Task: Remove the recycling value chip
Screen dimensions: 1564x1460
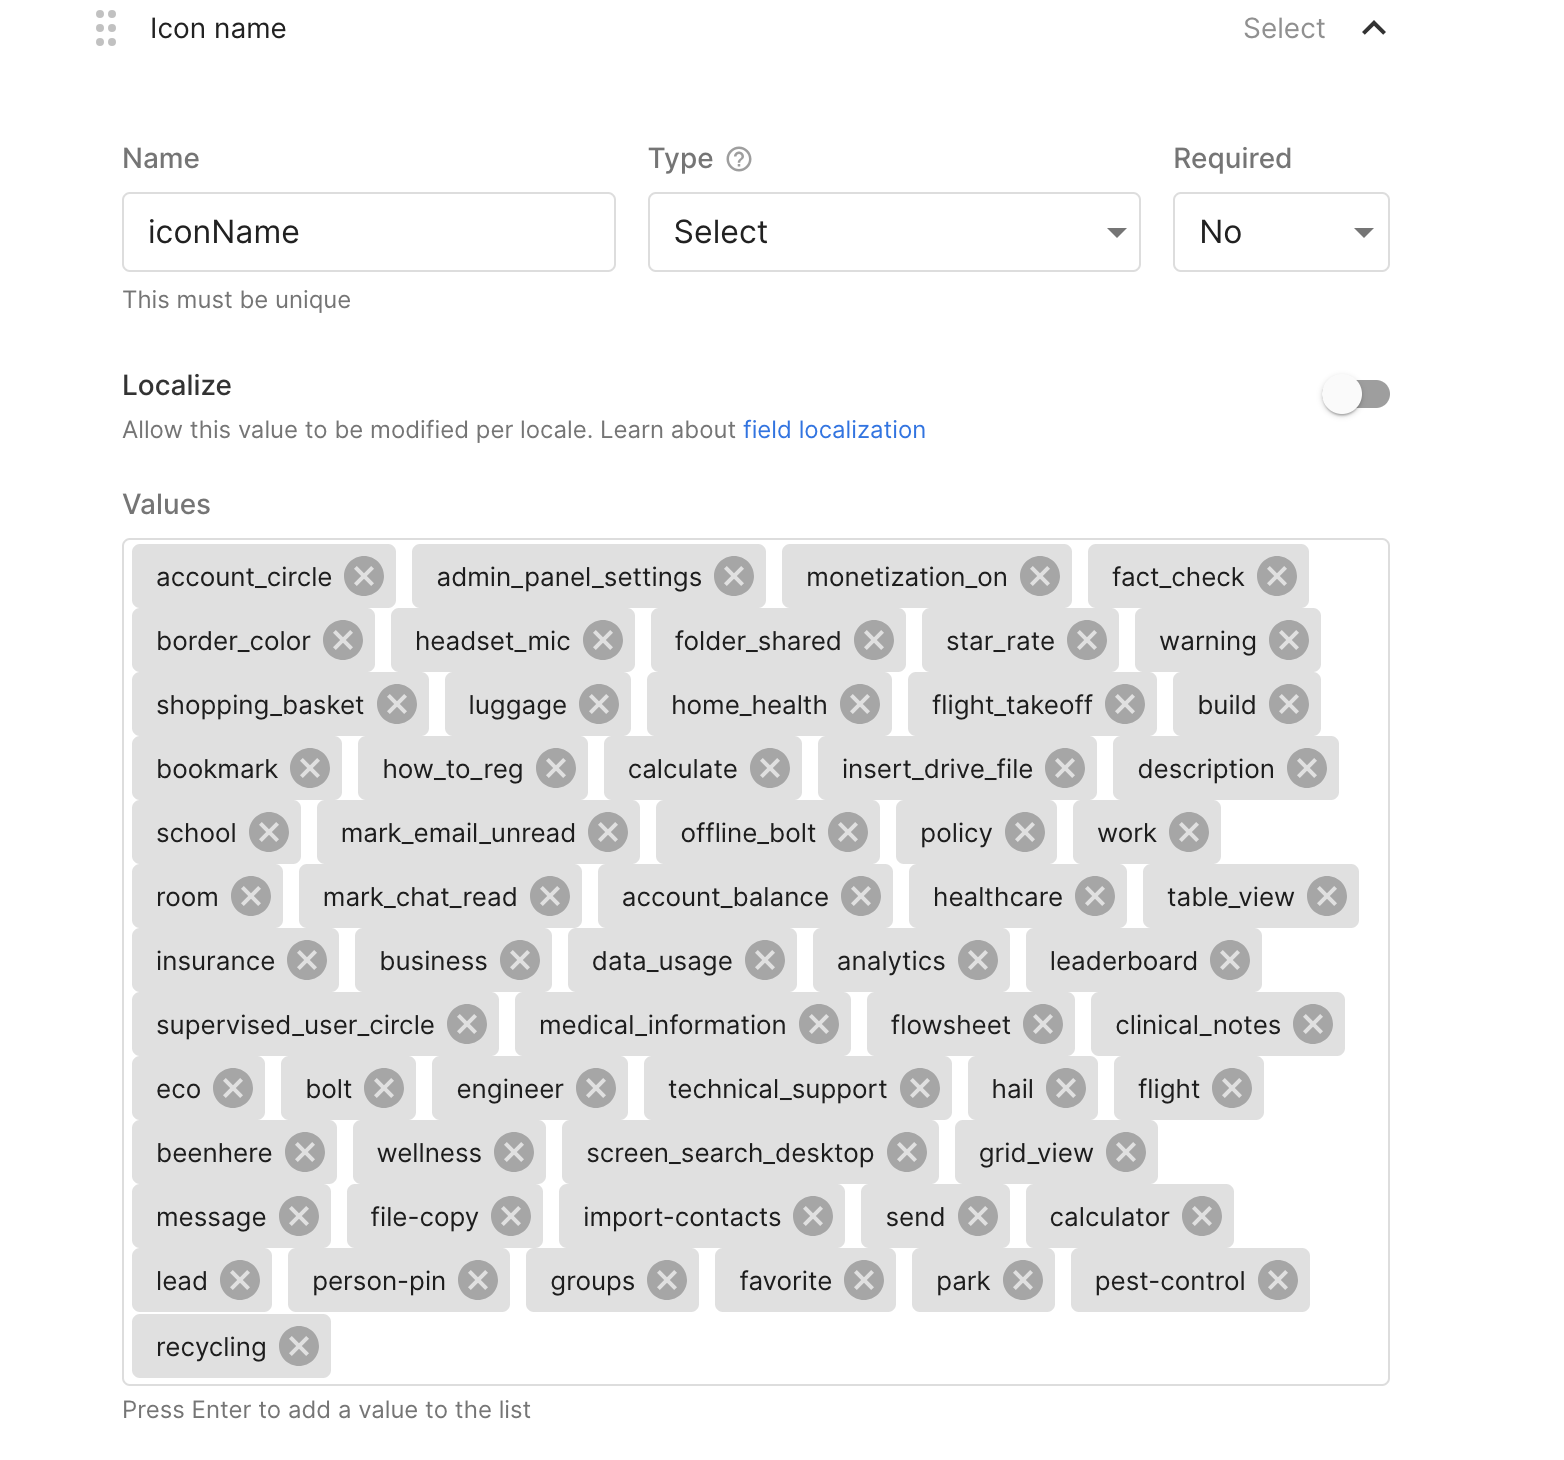Action: (x=299, y=1346)
